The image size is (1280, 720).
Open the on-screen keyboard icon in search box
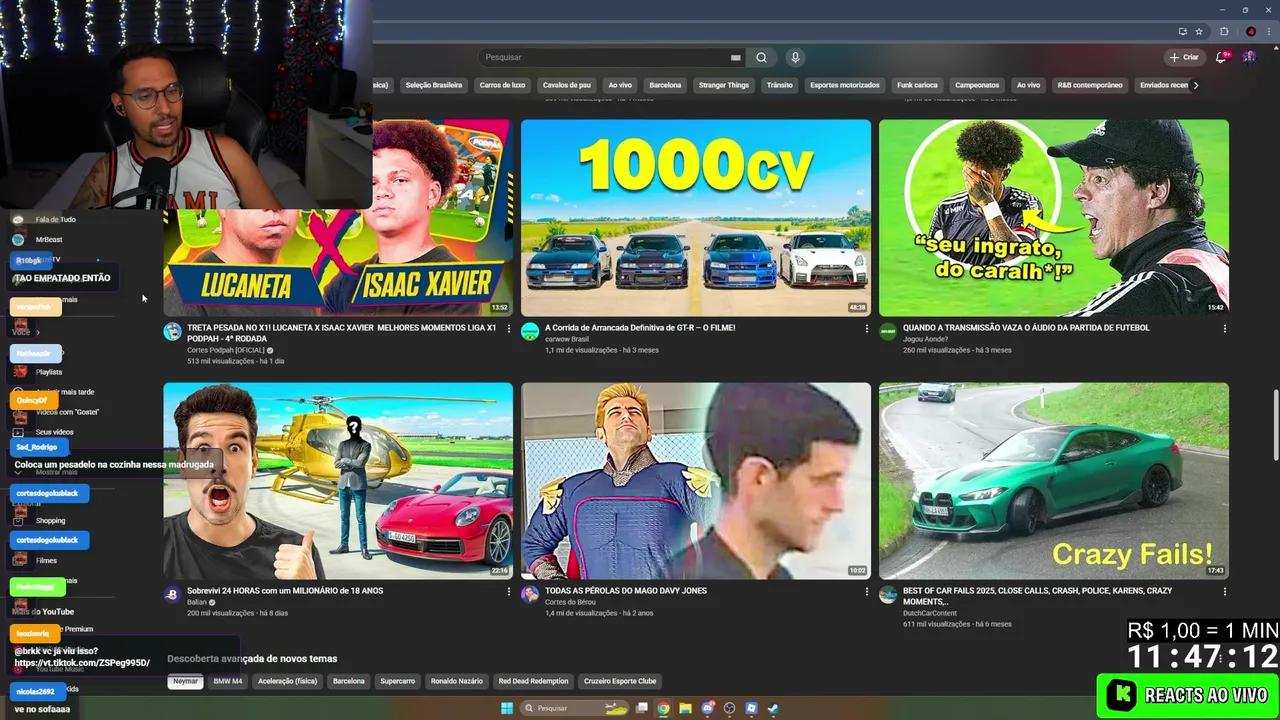pyautogui.click(x=736, y=57)
